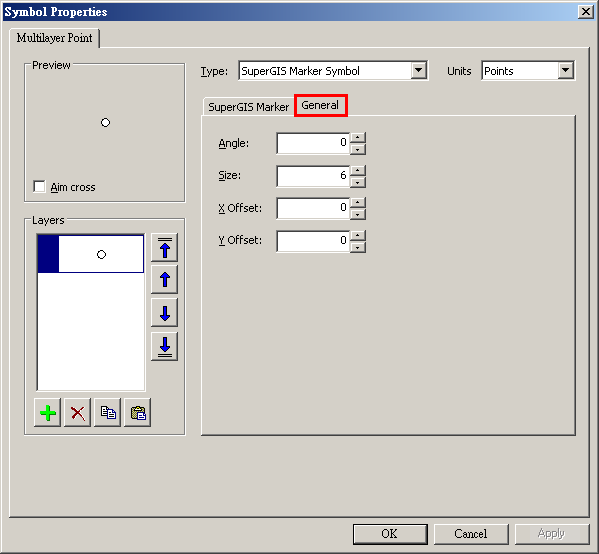The height and width of the screenshot is (554, 599).
Task: Click the Y Offset input field
Action: [x=313, y=241]
